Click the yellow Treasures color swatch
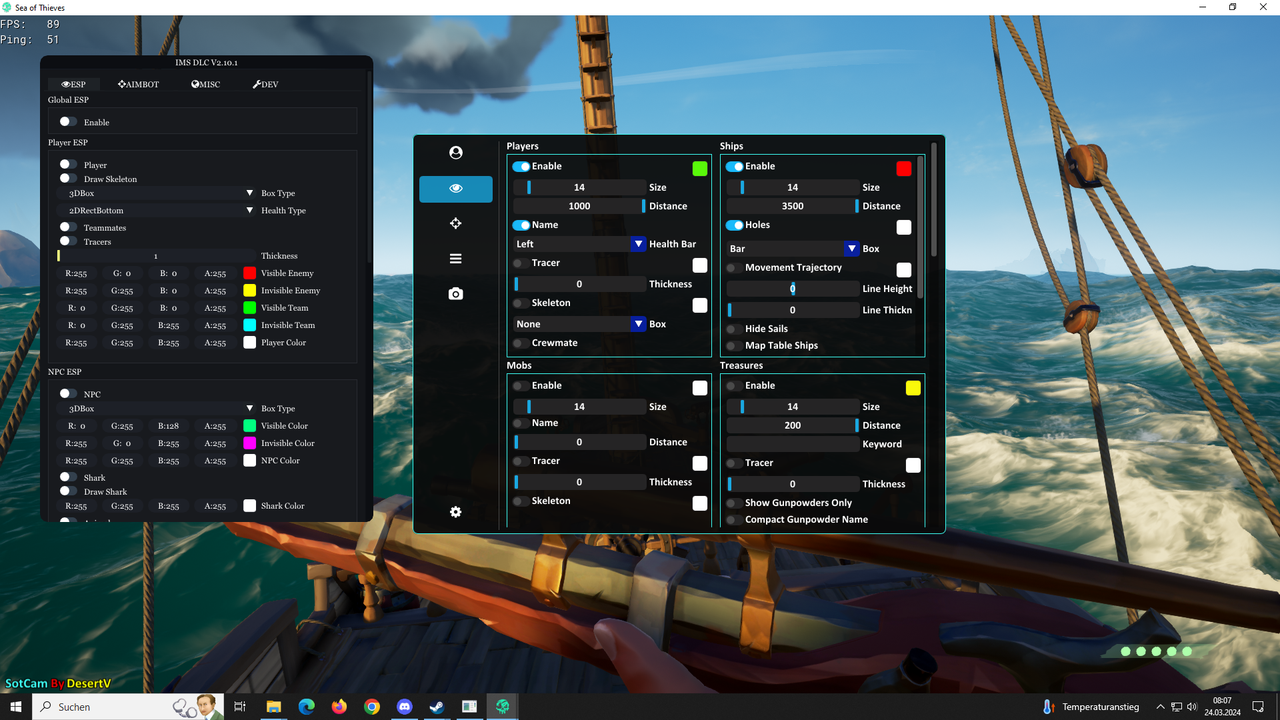1280x720 pixels. tap(913, 388)
